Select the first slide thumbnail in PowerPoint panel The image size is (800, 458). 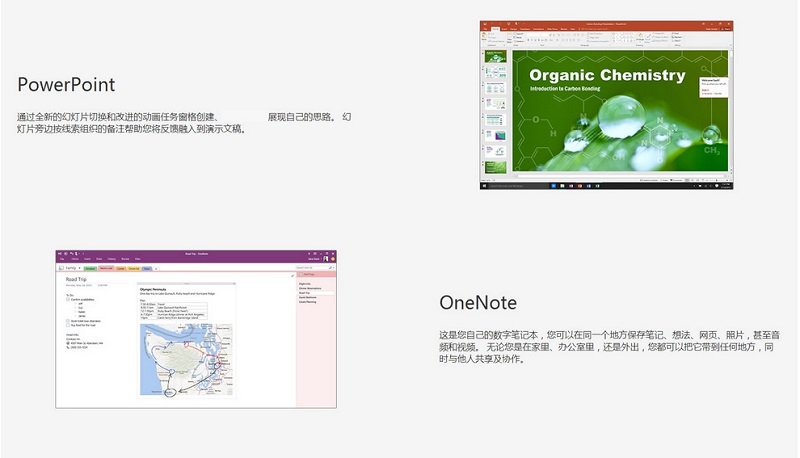coord(494,58)
